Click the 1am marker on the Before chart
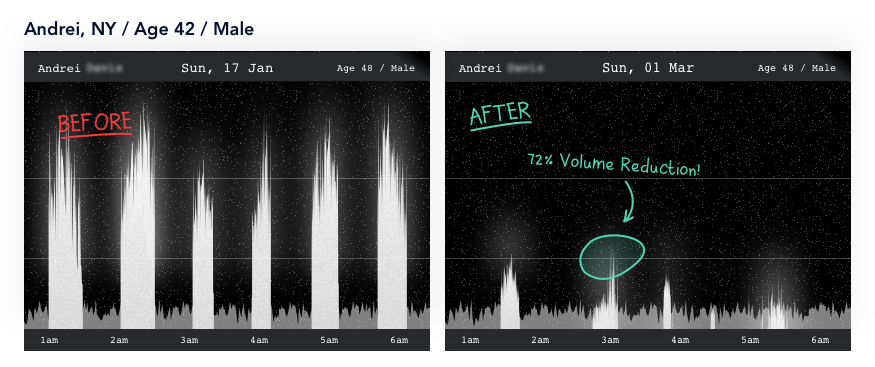Viewport: 875px width, 367px height. [49, 340]
